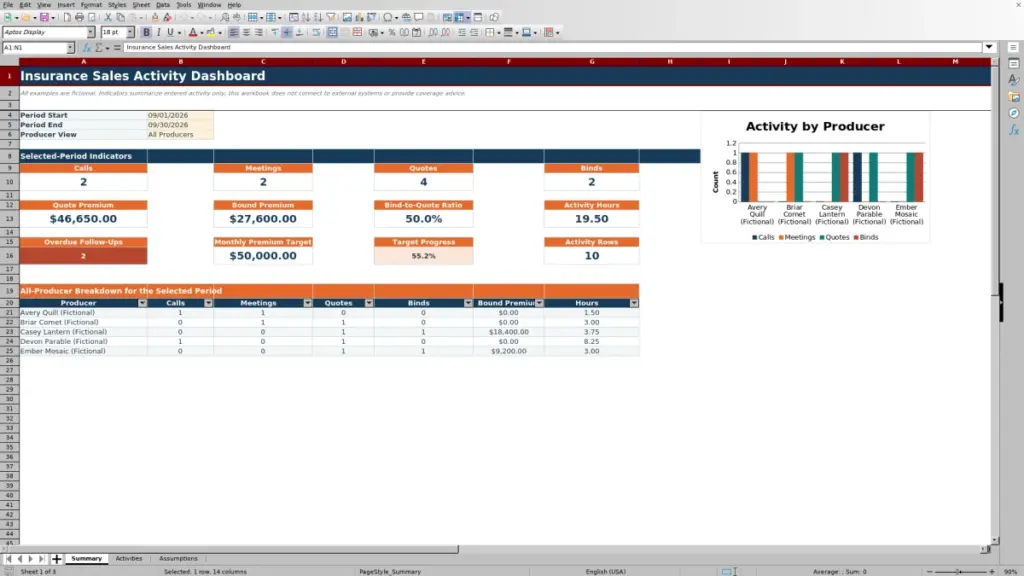Click inside the formula input line

[552, 48]
